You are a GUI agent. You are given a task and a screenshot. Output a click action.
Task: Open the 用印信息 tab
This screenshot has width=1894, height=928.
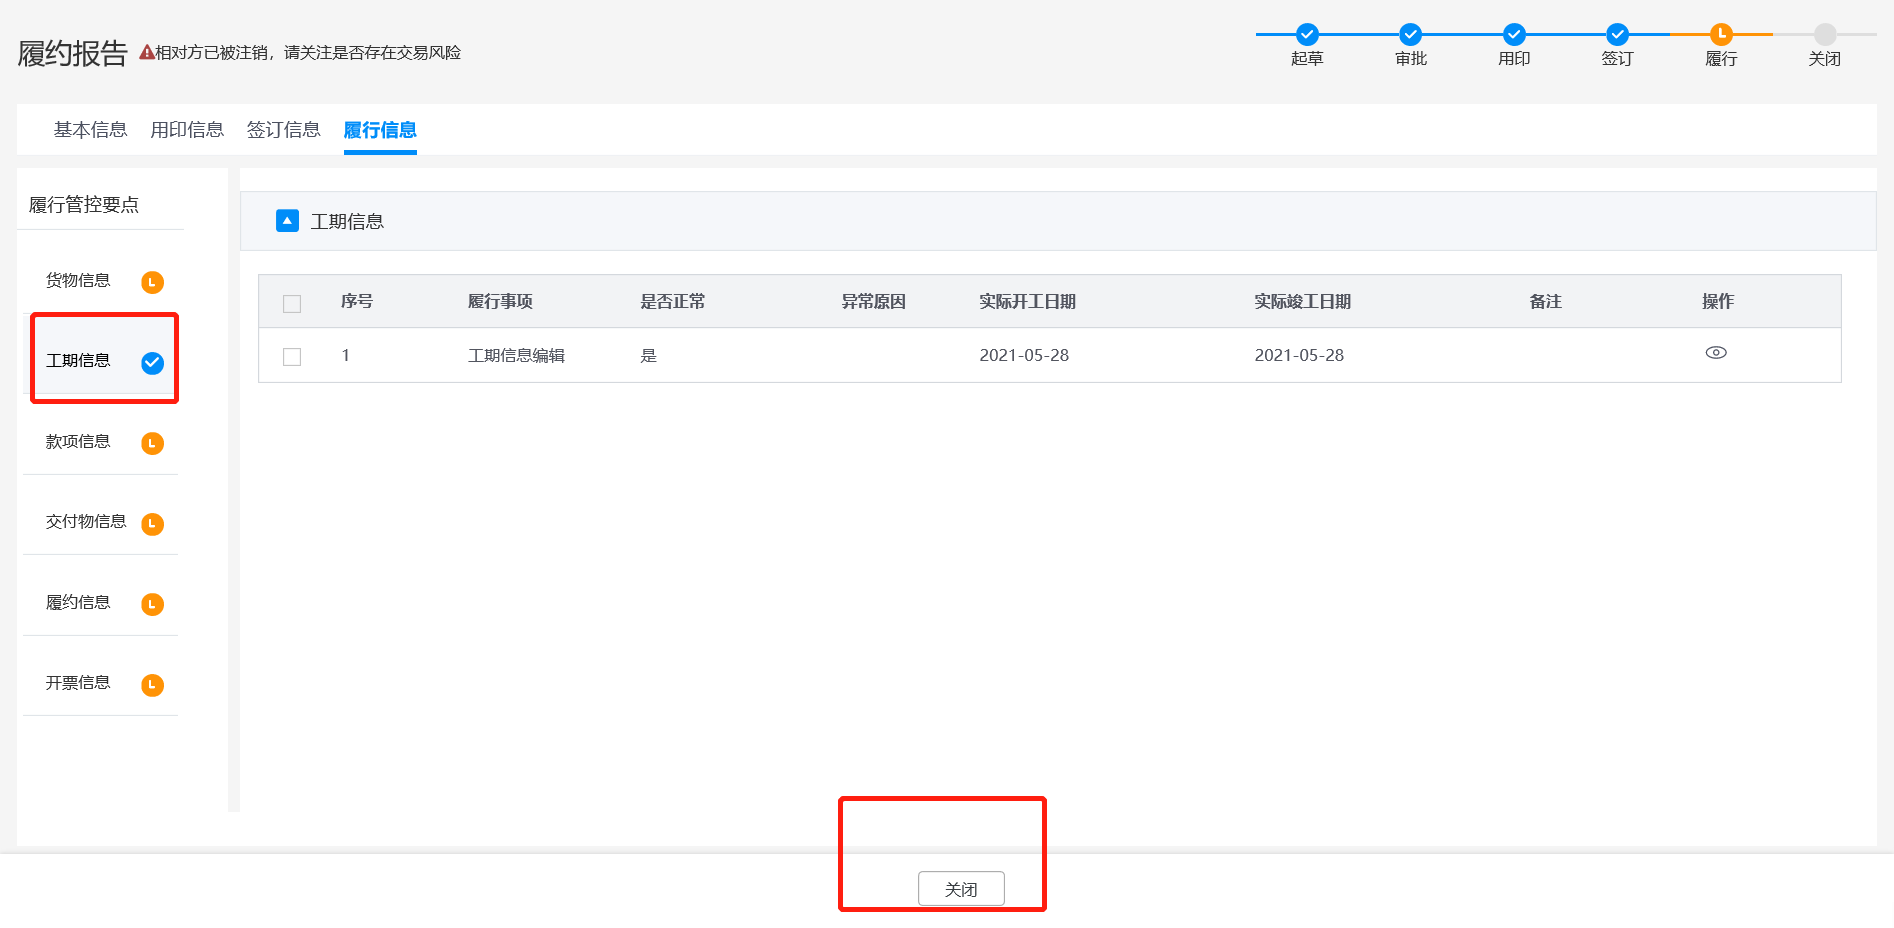coord(187,130)
